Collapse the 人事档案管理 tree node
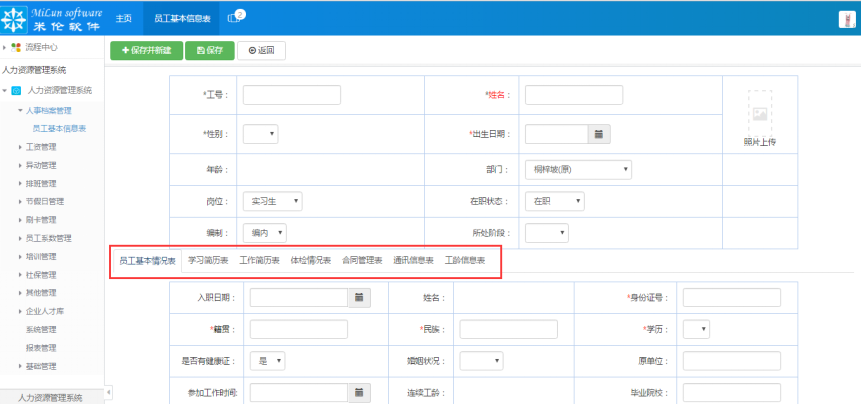Screen dimensions: 862x404 coord(20,110)
